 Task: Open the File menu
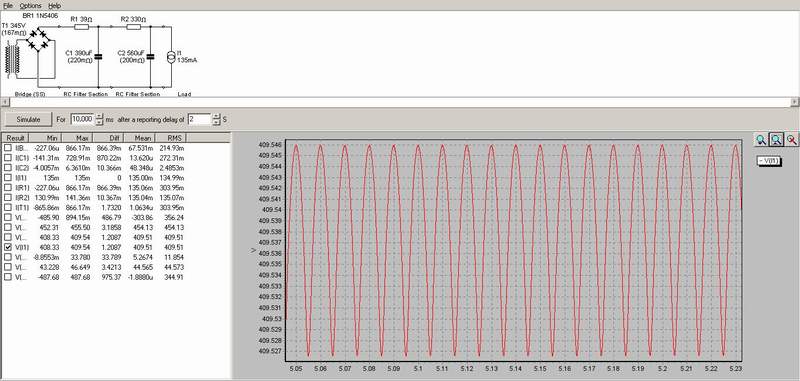(x=8, y=6)
